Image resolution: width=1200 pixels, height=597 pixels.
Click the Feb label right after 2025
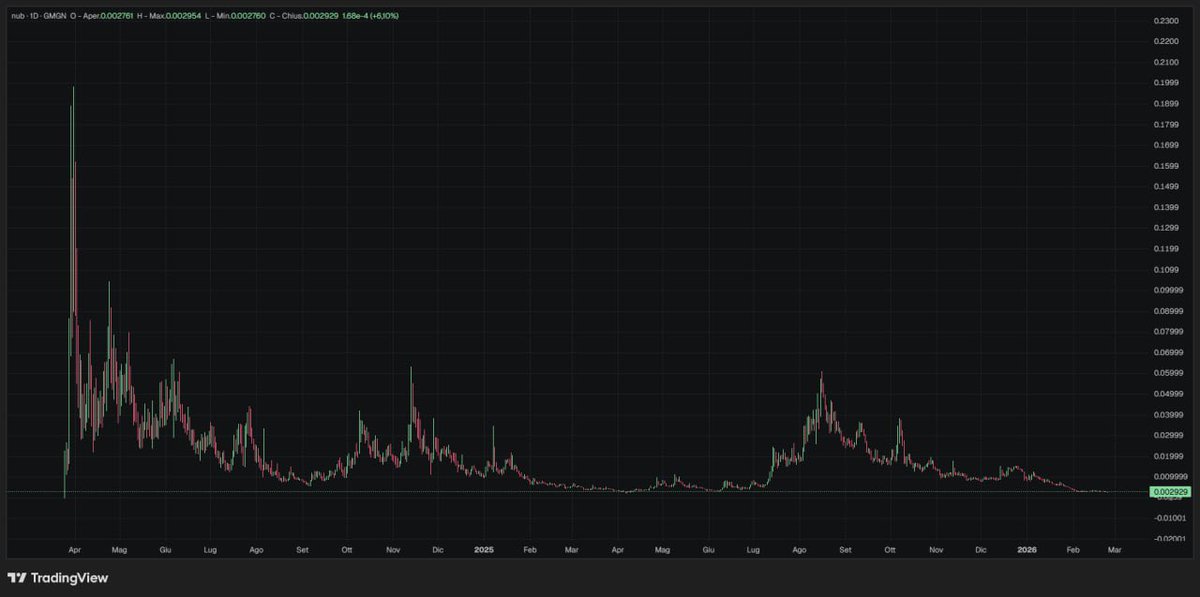click(530, 550)
